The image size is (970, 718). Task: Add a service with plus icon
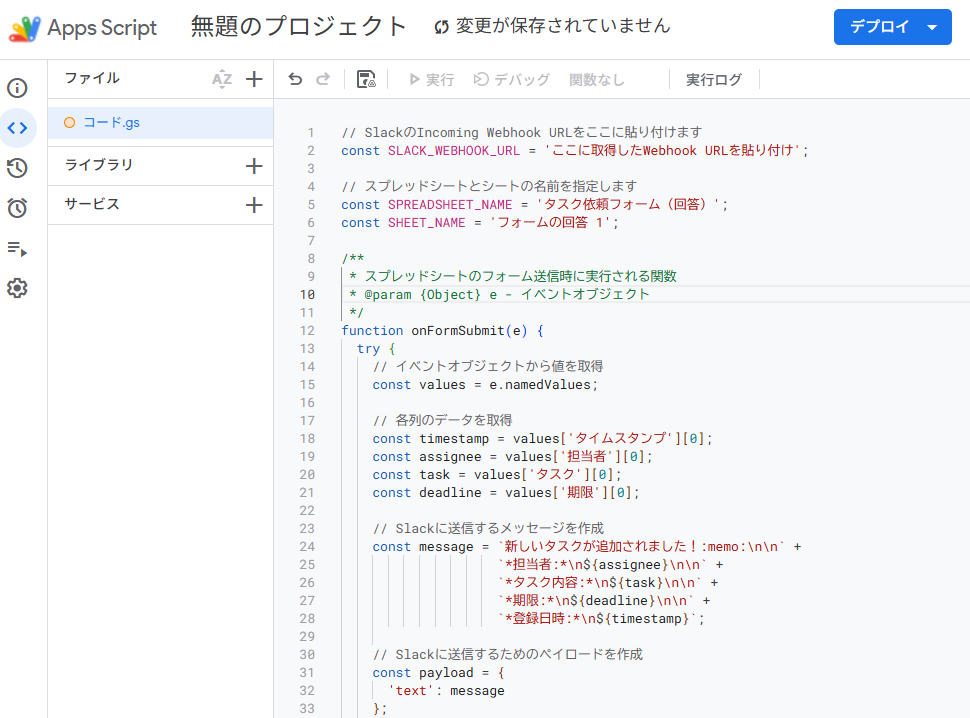(x=254, y=205)
